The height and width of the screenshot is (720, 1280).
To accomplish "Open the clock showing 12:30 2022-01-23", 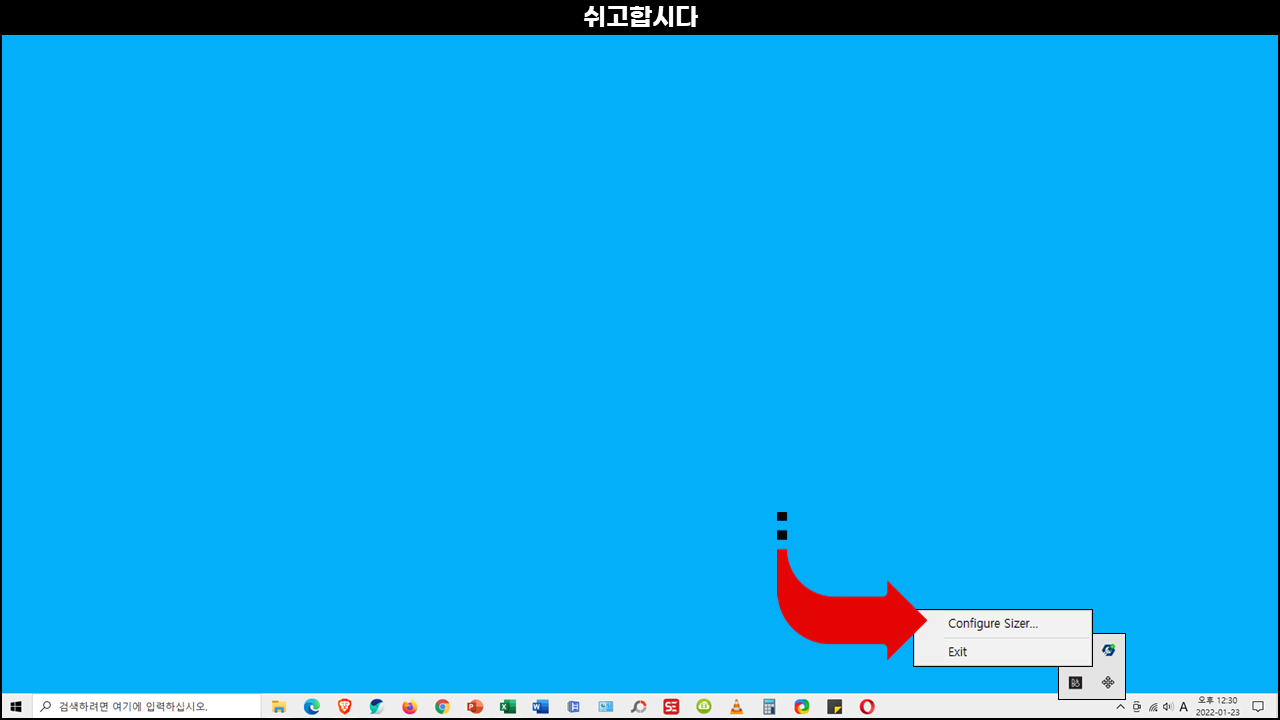I will pos(1217,707).
